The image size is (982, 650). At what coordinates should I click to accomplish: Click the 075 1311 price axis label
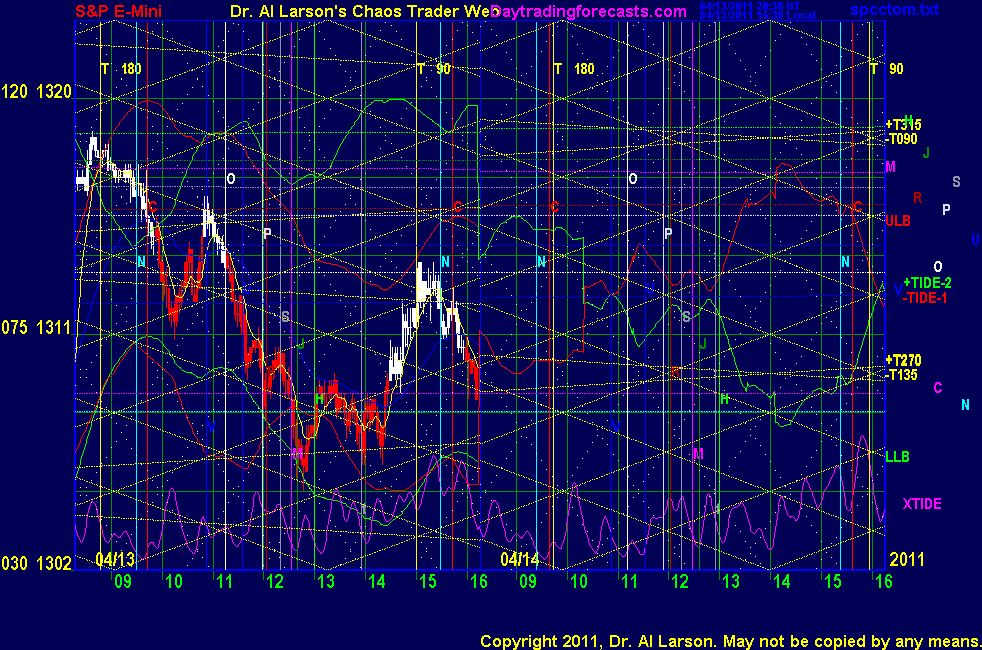click(x=36, y=328)
